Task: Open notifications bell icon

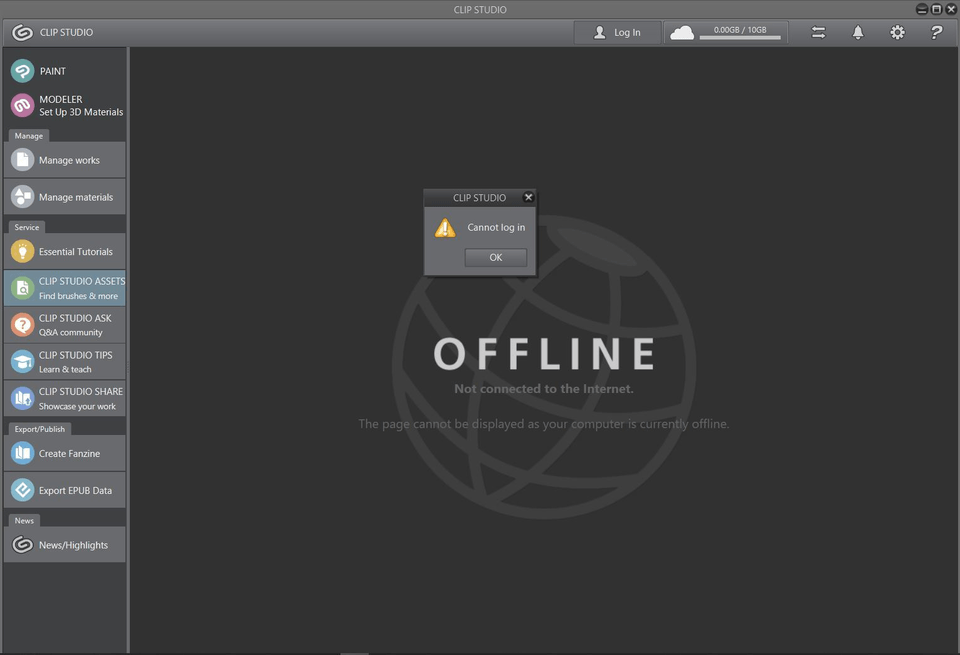Action: click(858, 32)
